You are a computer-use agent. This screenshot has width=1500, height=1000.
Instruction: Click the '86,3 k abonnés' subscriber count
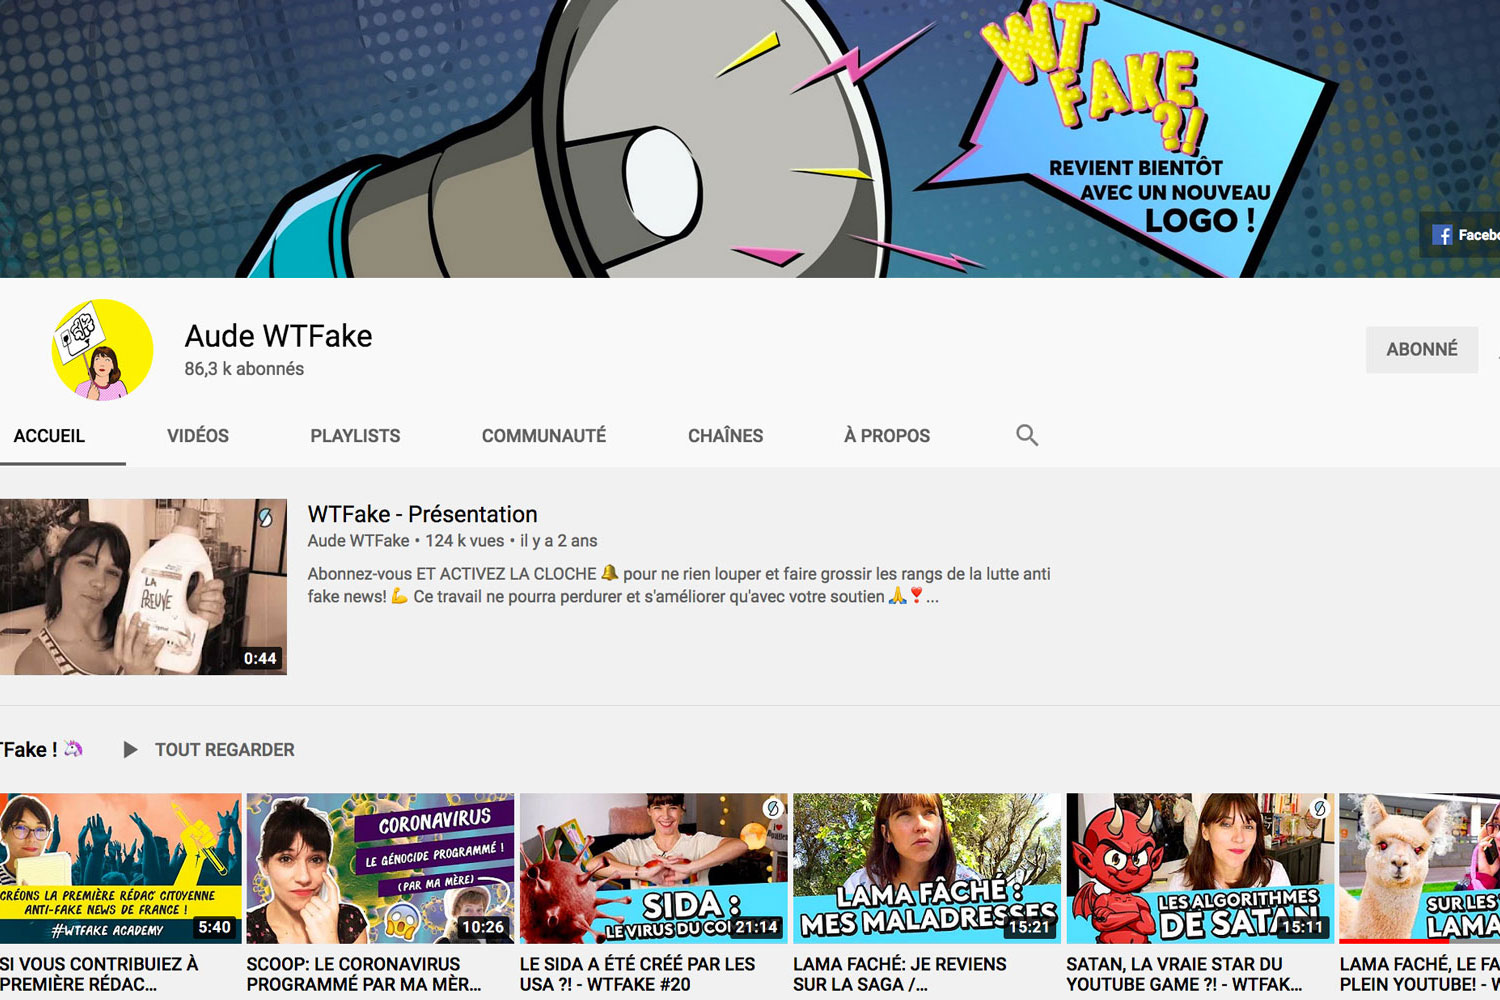[x=244, y=369]
